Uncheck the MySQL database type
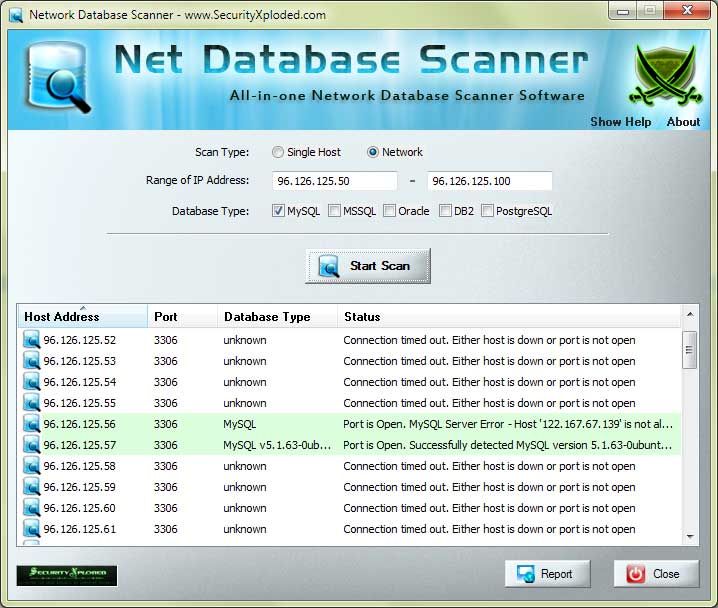Viewport: 718px width, 608px height. click(279, 211)
